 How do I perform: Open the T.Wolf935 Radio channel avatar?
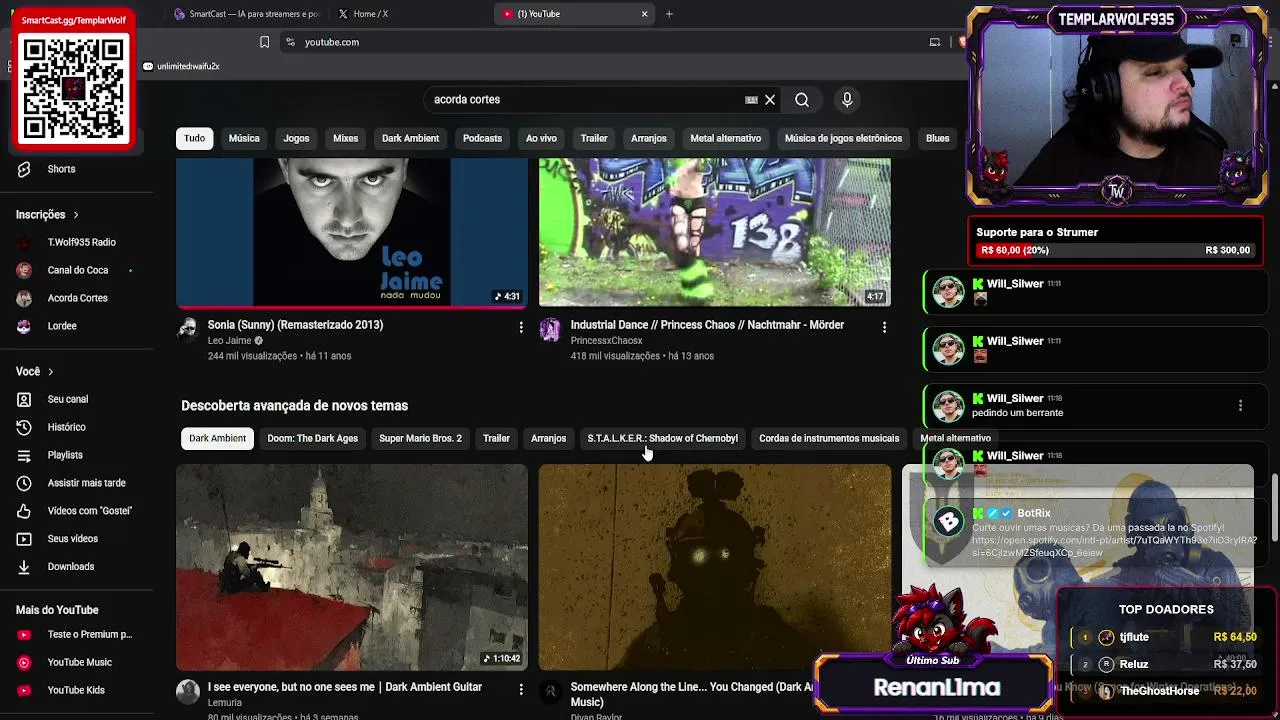pyautogui.click(x=24, y=242)
